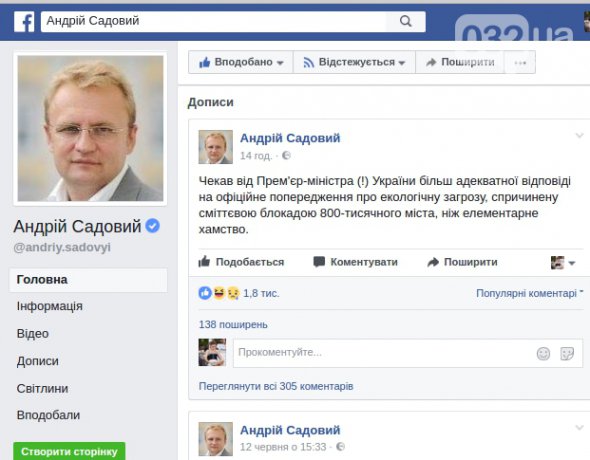Click the green Створити сторінку button

(x=69, y=451)
